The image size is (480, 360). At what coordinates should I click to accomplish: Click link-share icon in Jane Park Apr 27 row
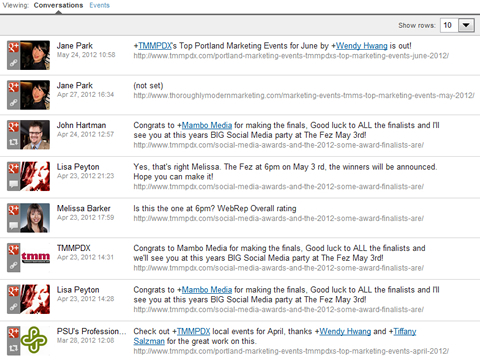(x=13, y=102)
